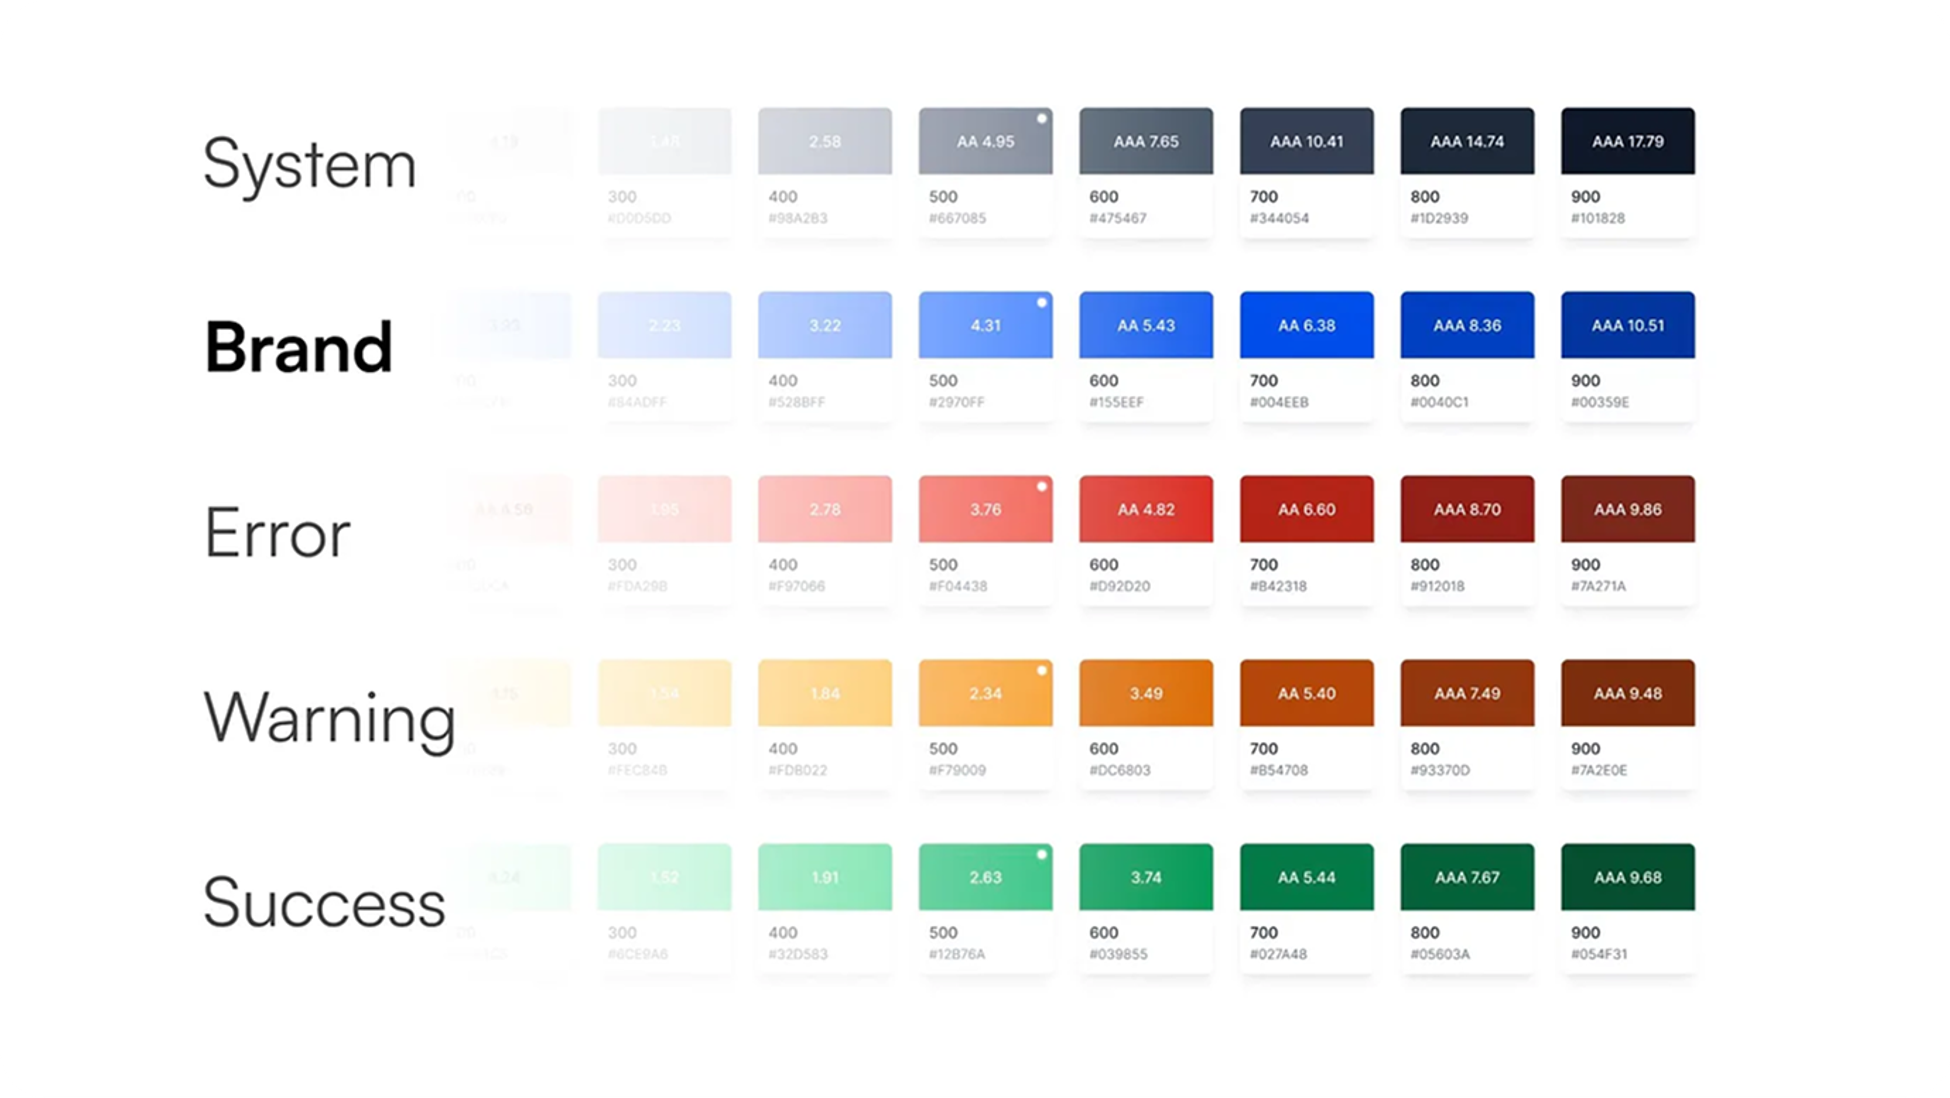Screen dimensions: 1950x1098
Task: Click the Success row heading
Action: point(324,902)
